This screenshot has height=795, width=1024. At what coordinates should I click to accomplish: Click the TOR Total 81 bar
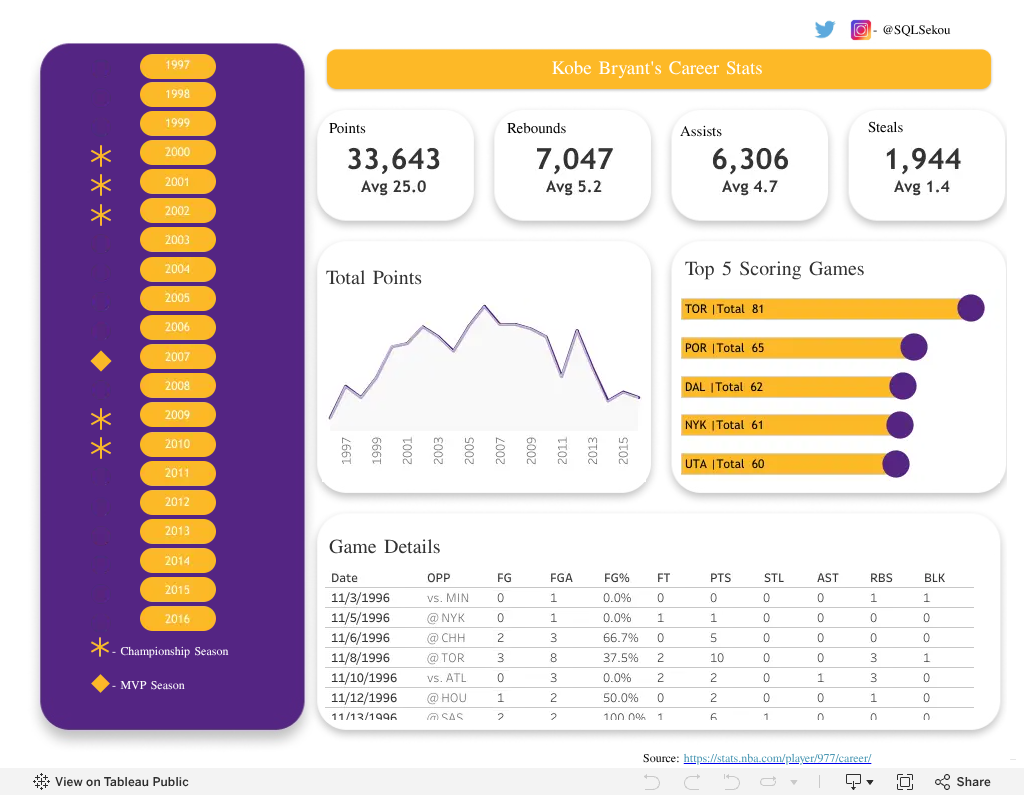825,308
